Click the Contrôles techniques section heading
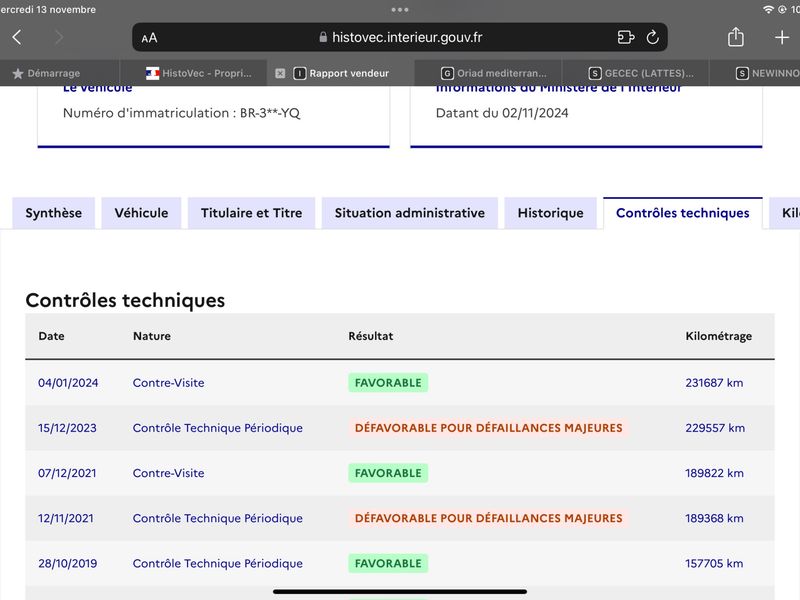800x600 pixels. (x=125, y=301)
